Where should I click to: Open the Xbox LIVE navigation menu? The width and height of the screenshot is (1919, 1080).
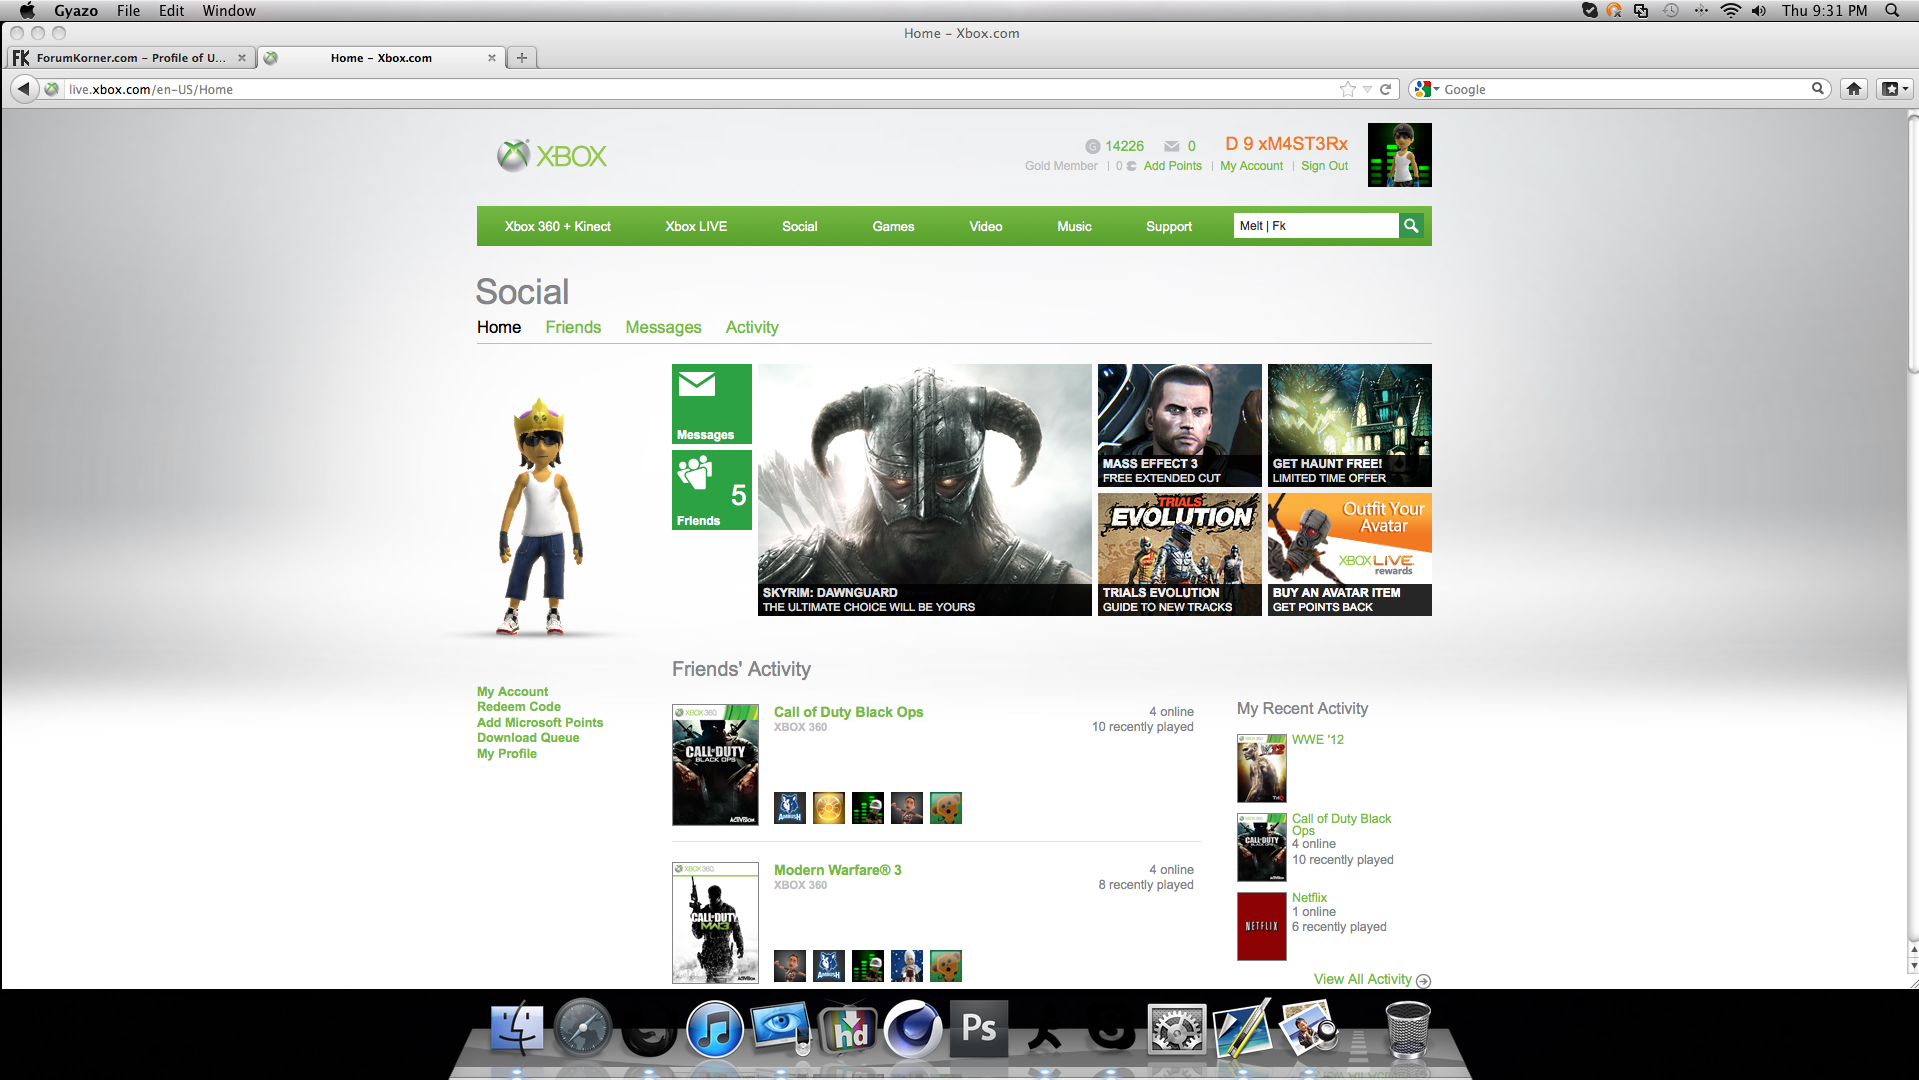696,226
